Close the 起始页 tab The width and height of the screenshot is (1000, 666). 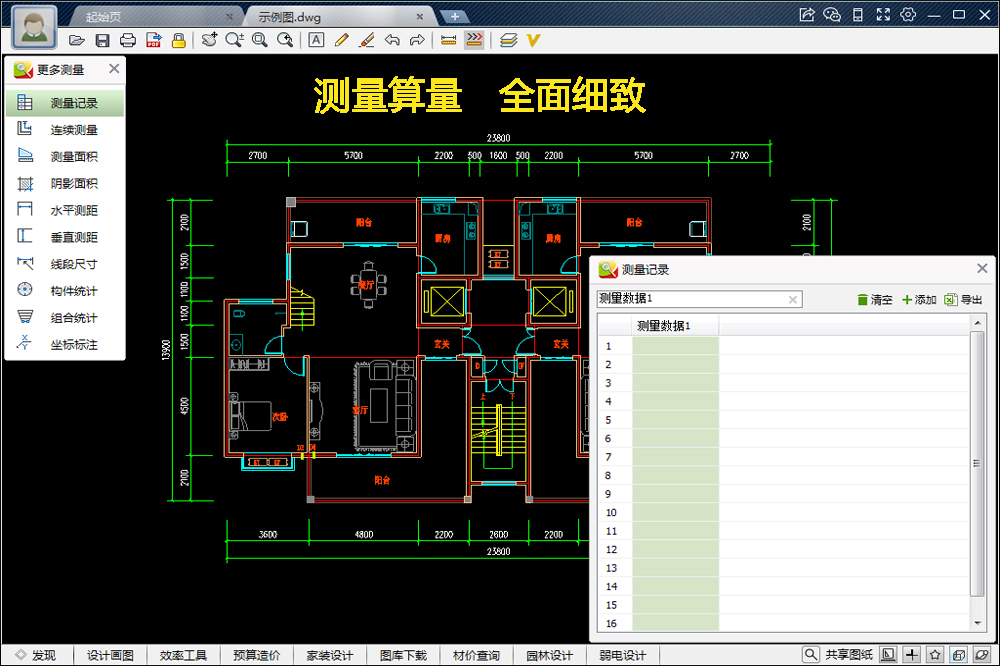[x=230, y=17]
